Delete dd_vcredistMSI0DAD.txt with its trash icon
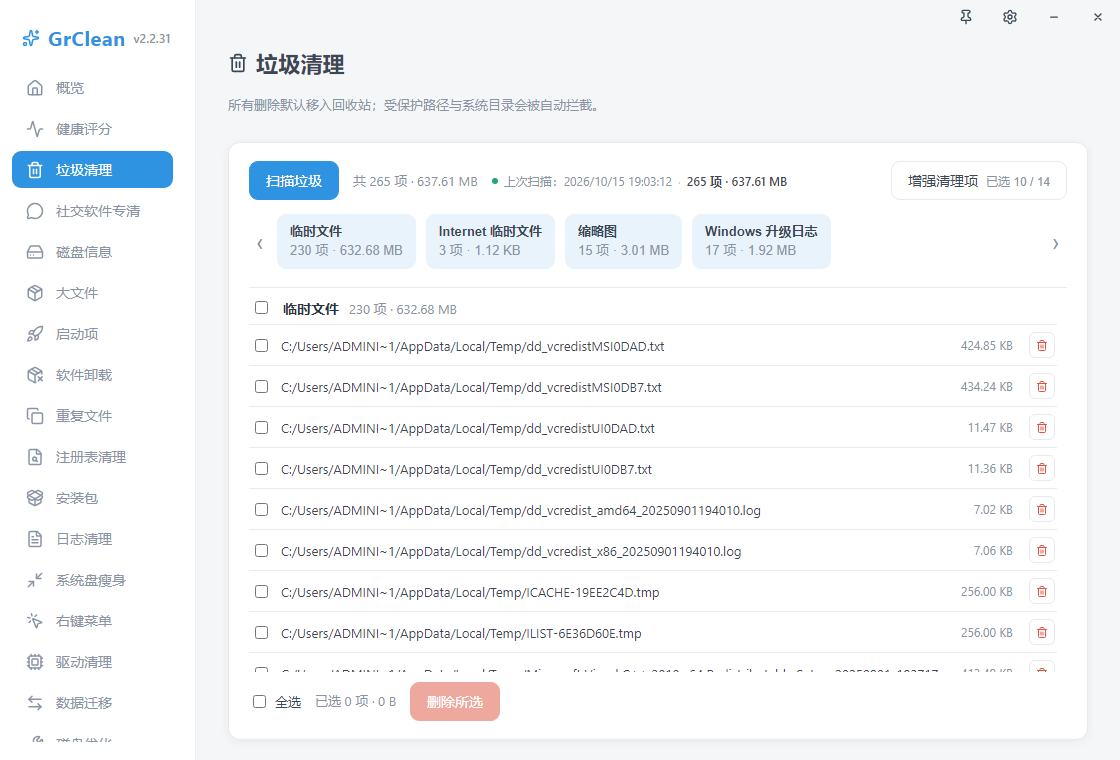This screenshot has height=760, width=1120. 1042,346
